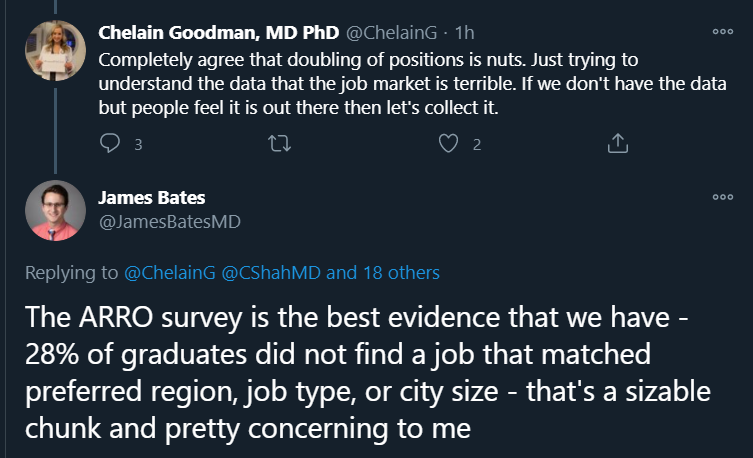Open more options on James Bates's tweet

(x=722, y=197)
